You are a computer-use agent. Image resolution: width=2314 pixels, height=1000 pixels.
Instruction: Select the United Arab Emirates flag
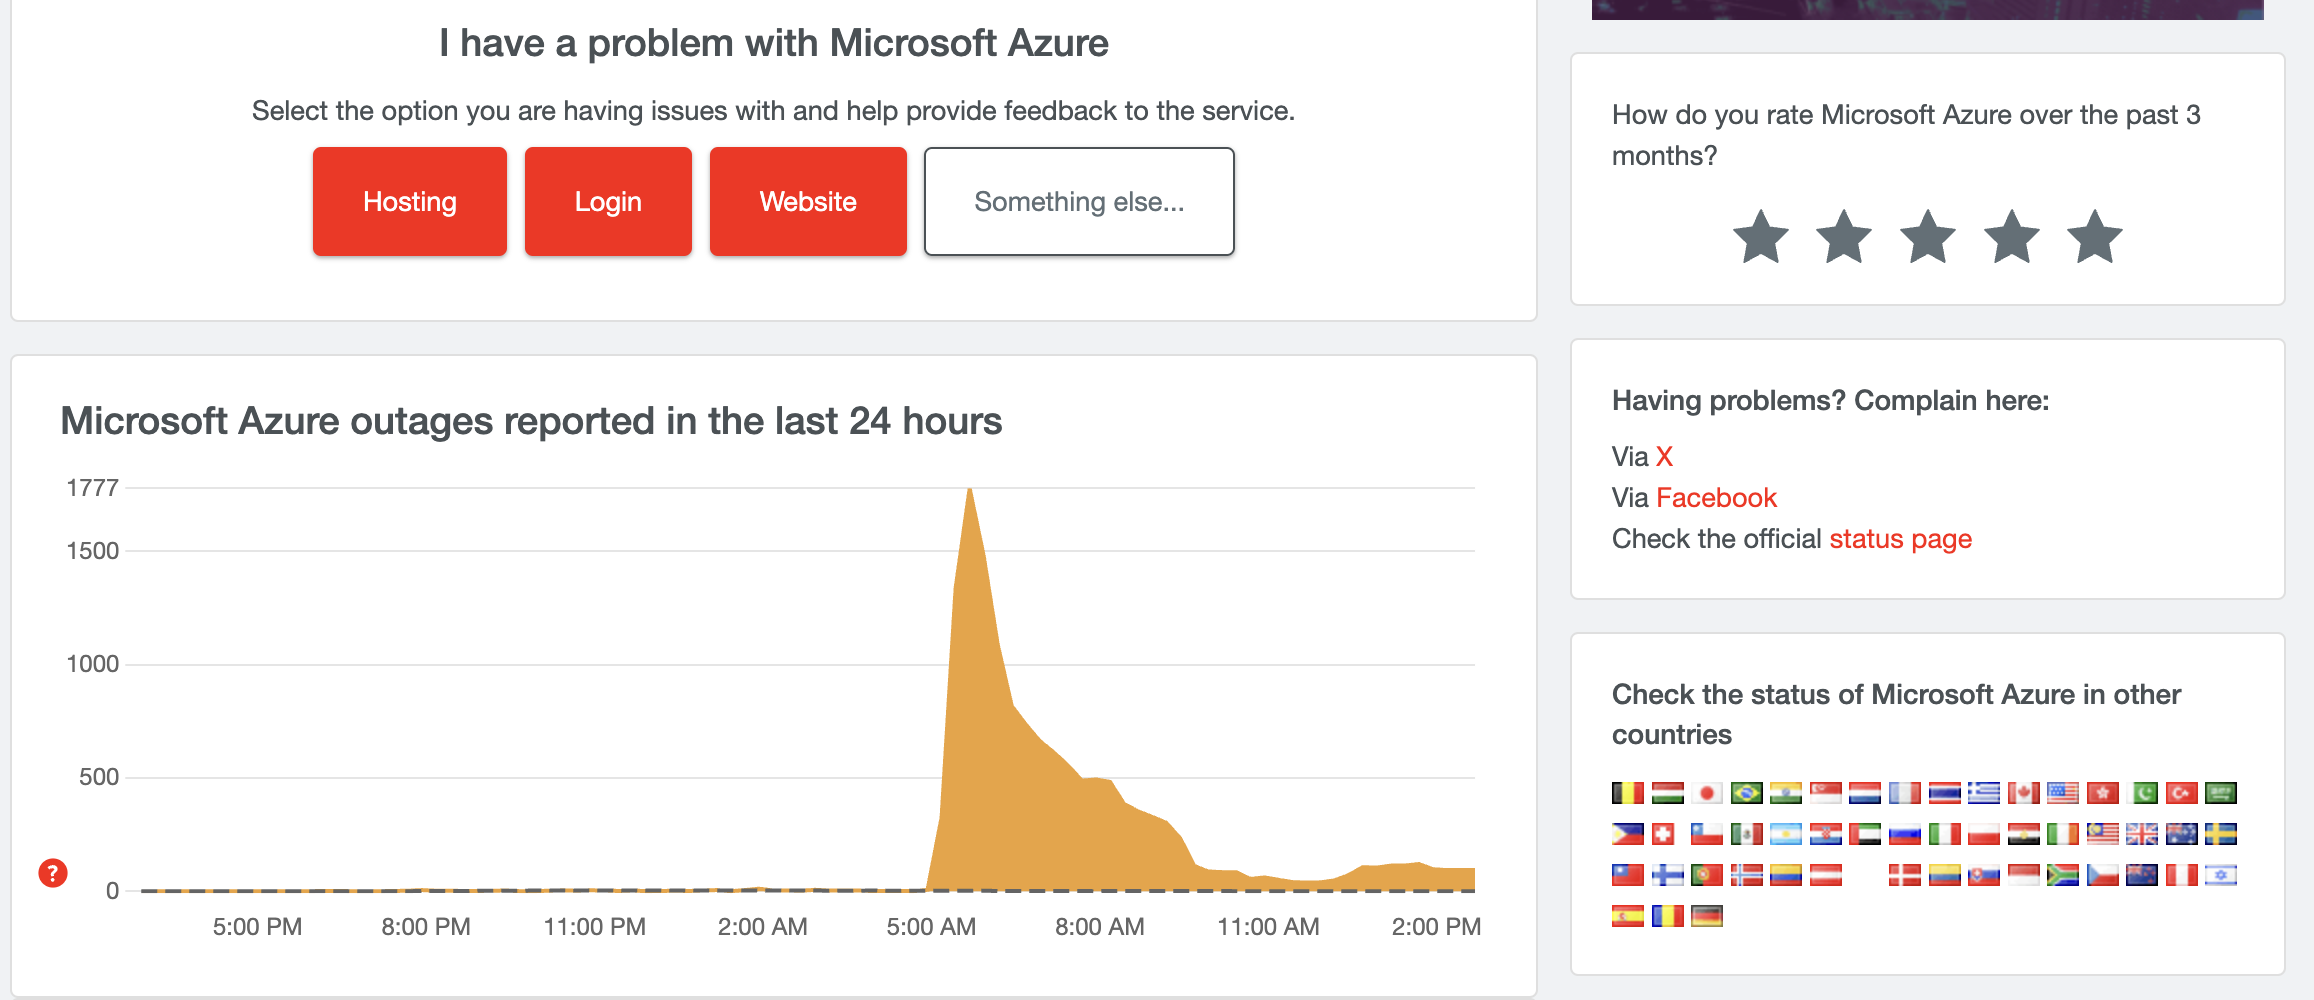(1865, 834)
